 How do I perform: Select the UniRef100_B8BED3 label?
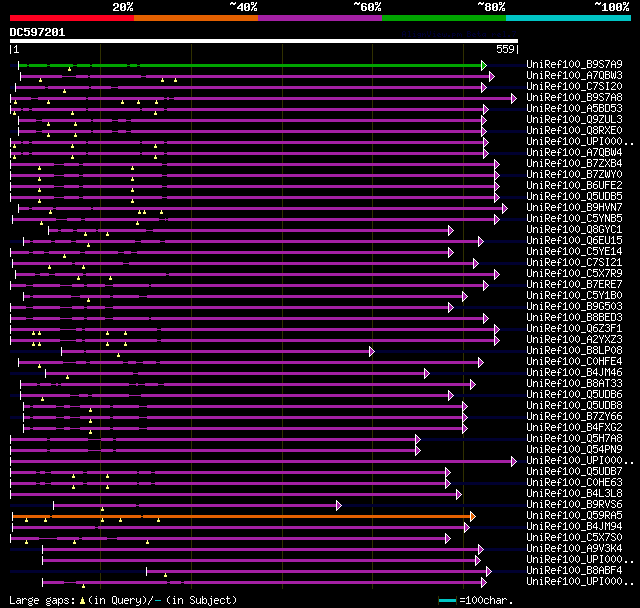pyautogui.click(x=574, y=317)
